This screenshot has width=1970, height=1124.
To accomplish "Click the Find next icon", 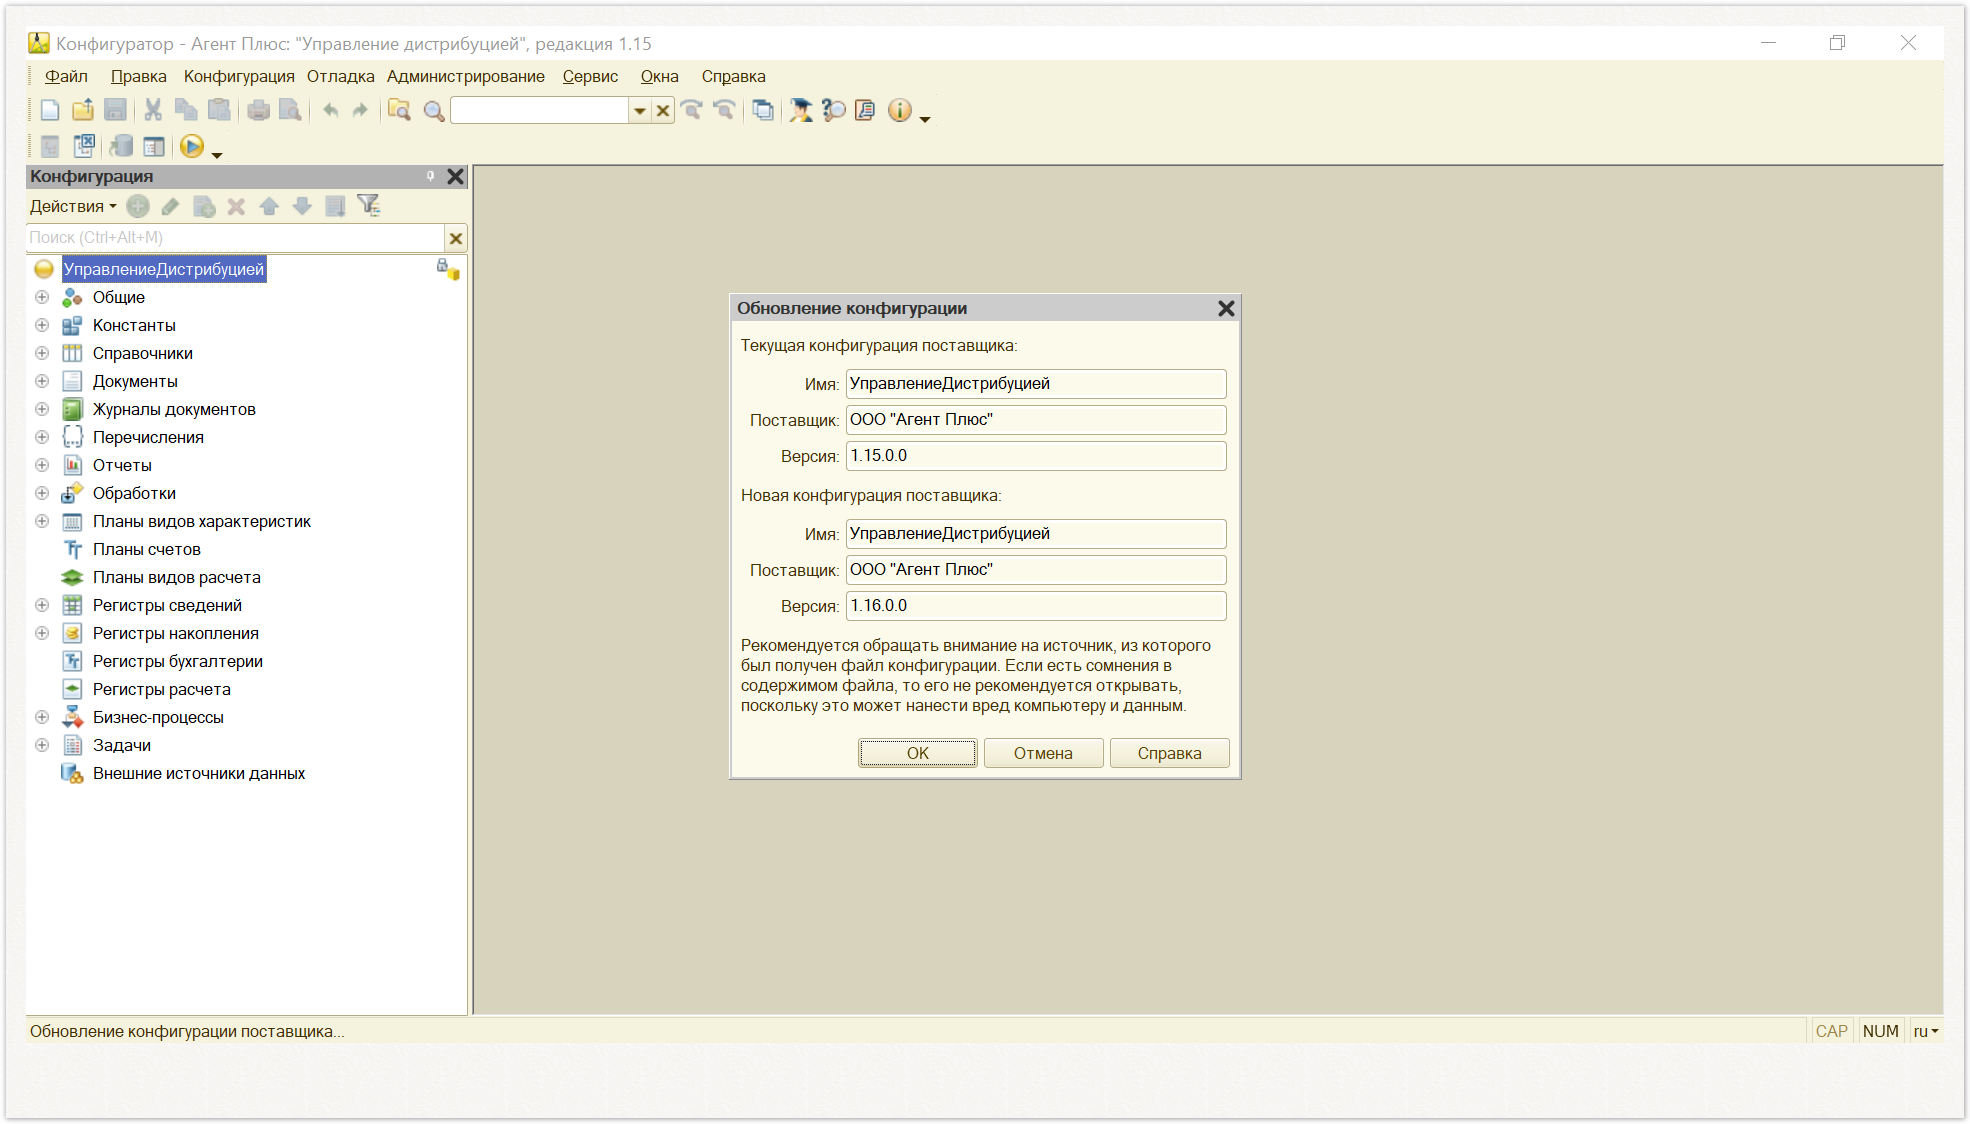I will (x=691, y=111).
